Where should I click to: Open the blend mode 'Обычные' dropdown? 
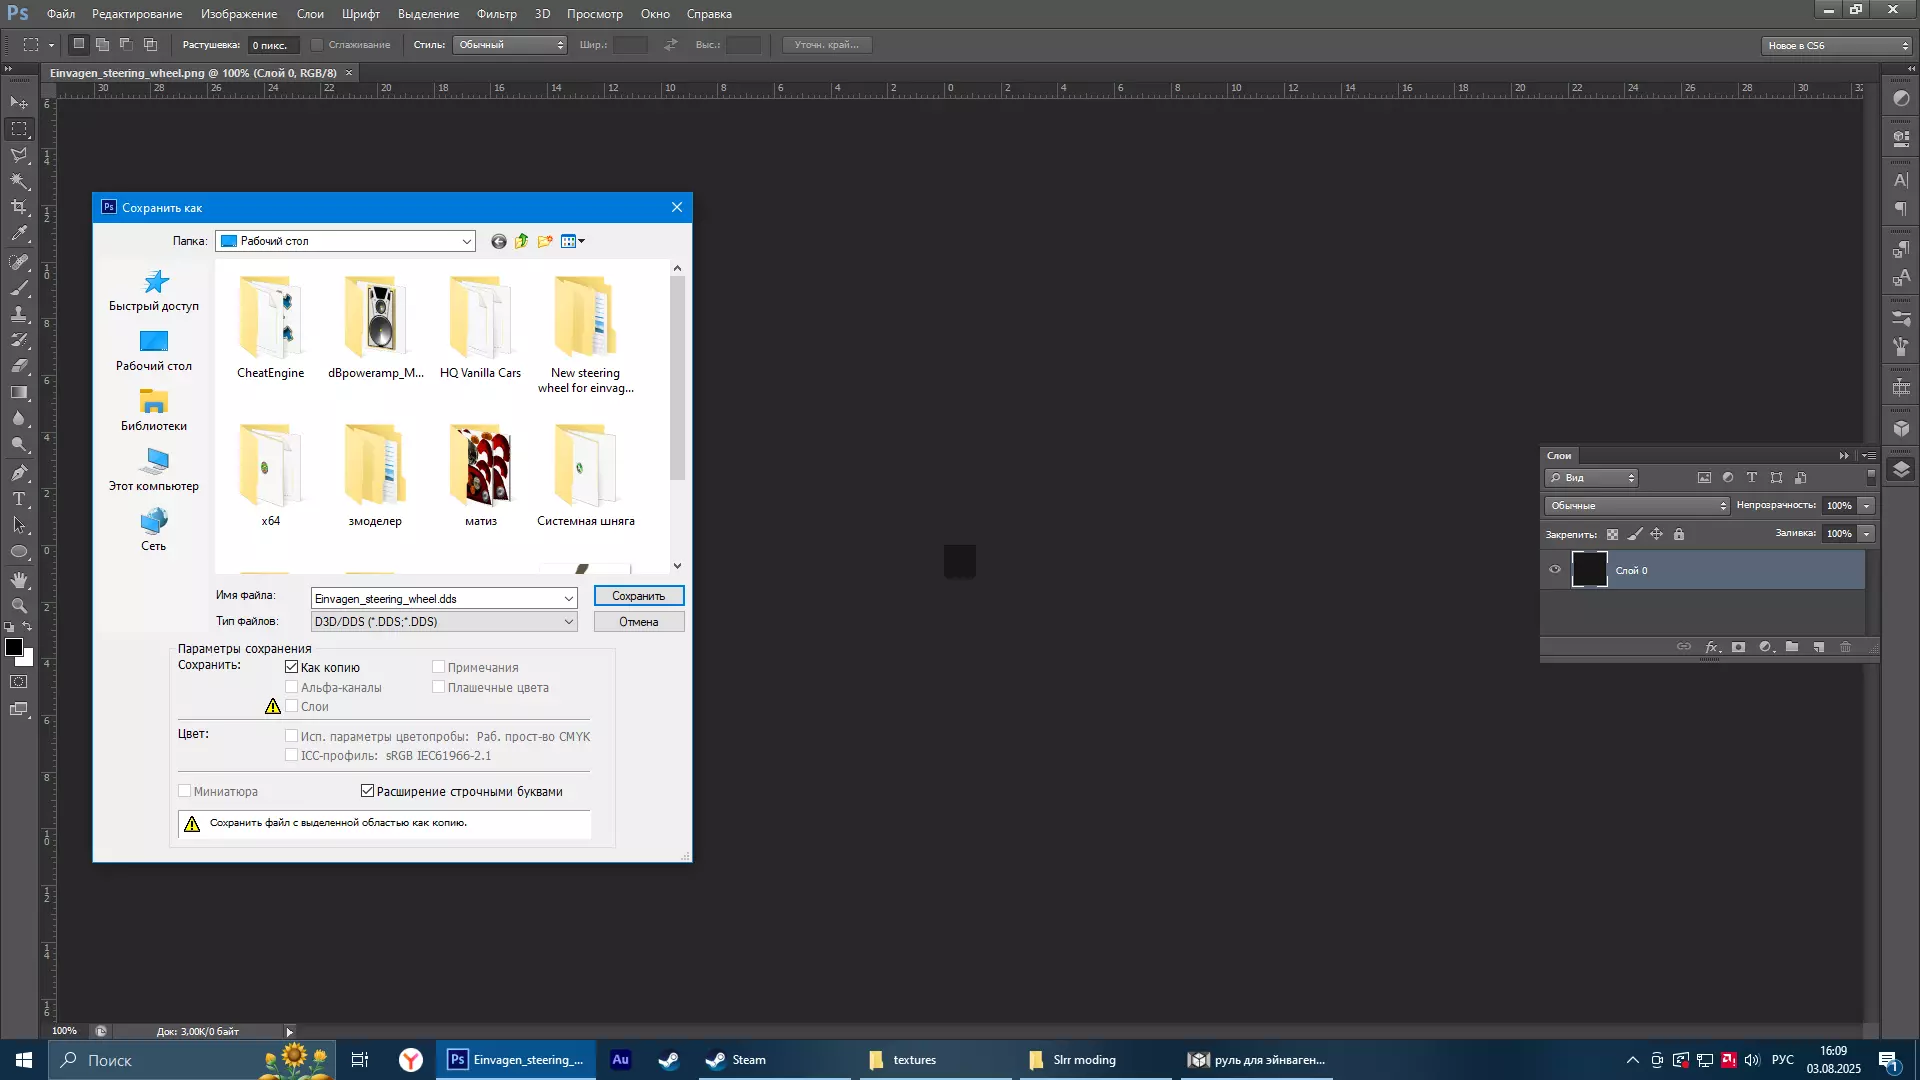pyautogui.click(x=1637, y=506)
